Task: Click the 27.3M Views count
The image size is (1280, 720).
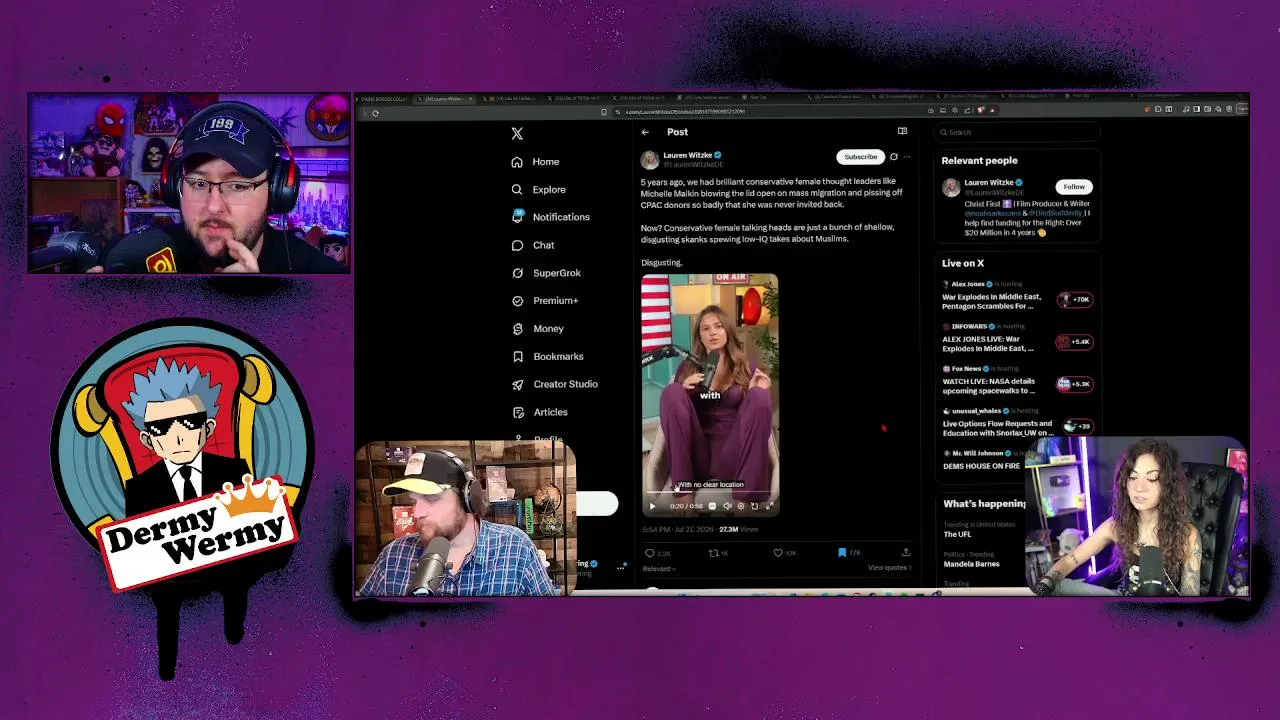Action: (x=738, y=530)
